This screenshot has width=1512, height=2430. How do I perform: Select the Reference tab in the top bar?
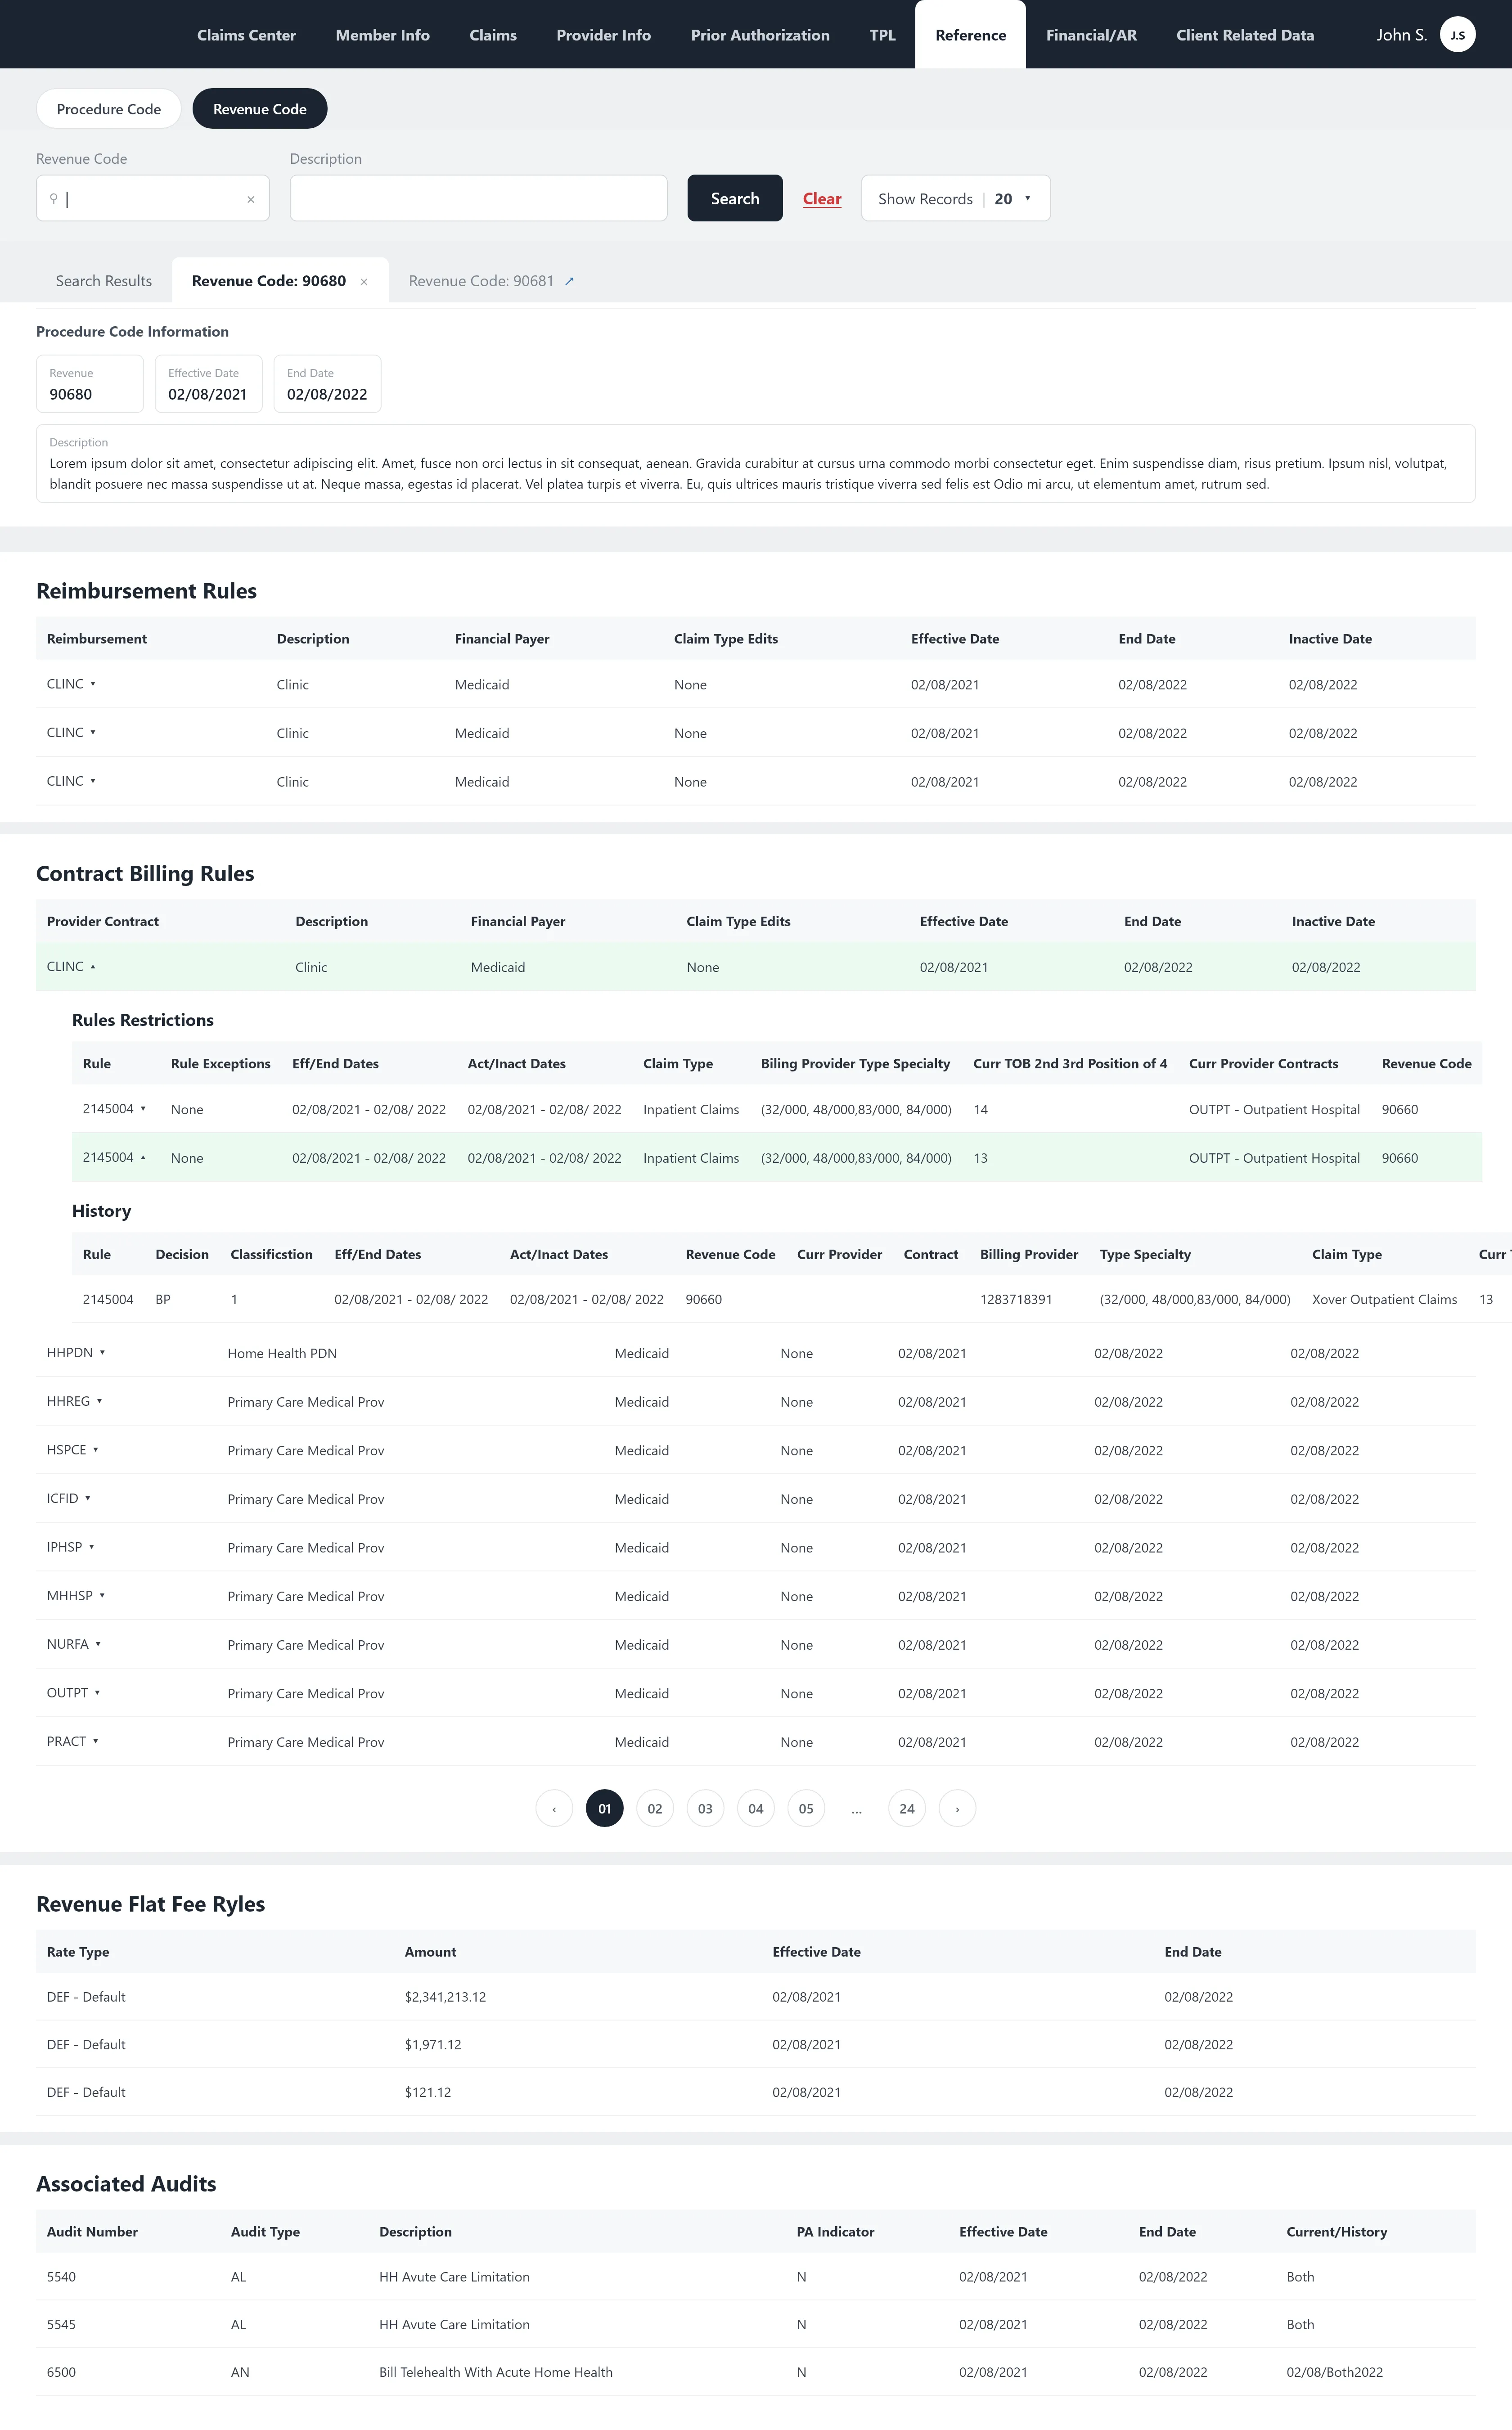[x=970, y=35]
